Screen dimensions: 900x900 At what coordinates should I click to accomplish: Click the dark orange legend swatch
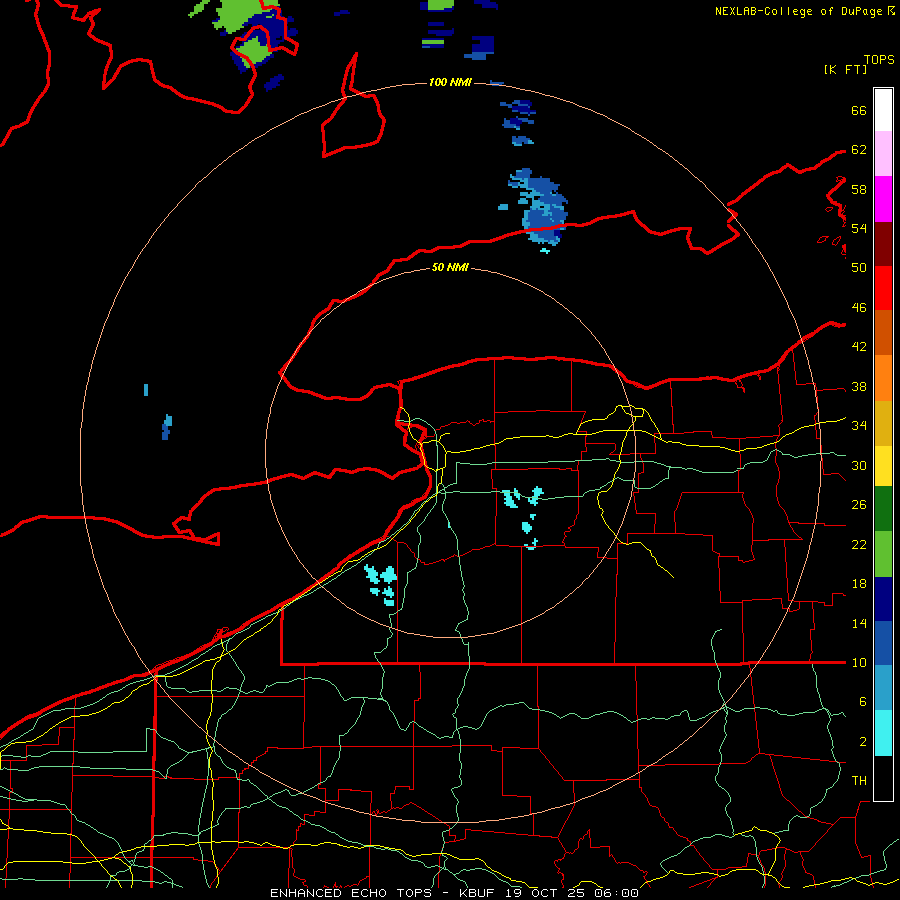point(883,333)
